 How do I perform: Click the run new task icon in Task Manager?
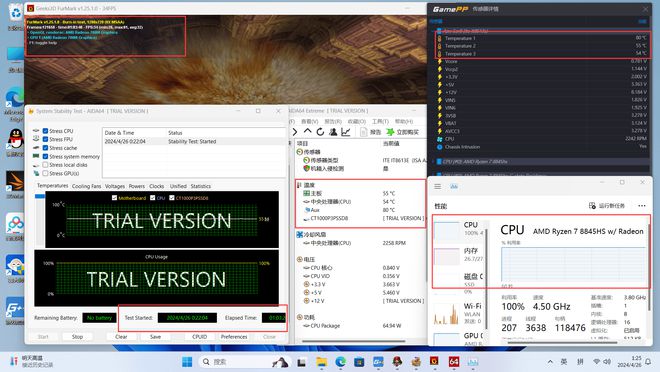tap(592, 205)
